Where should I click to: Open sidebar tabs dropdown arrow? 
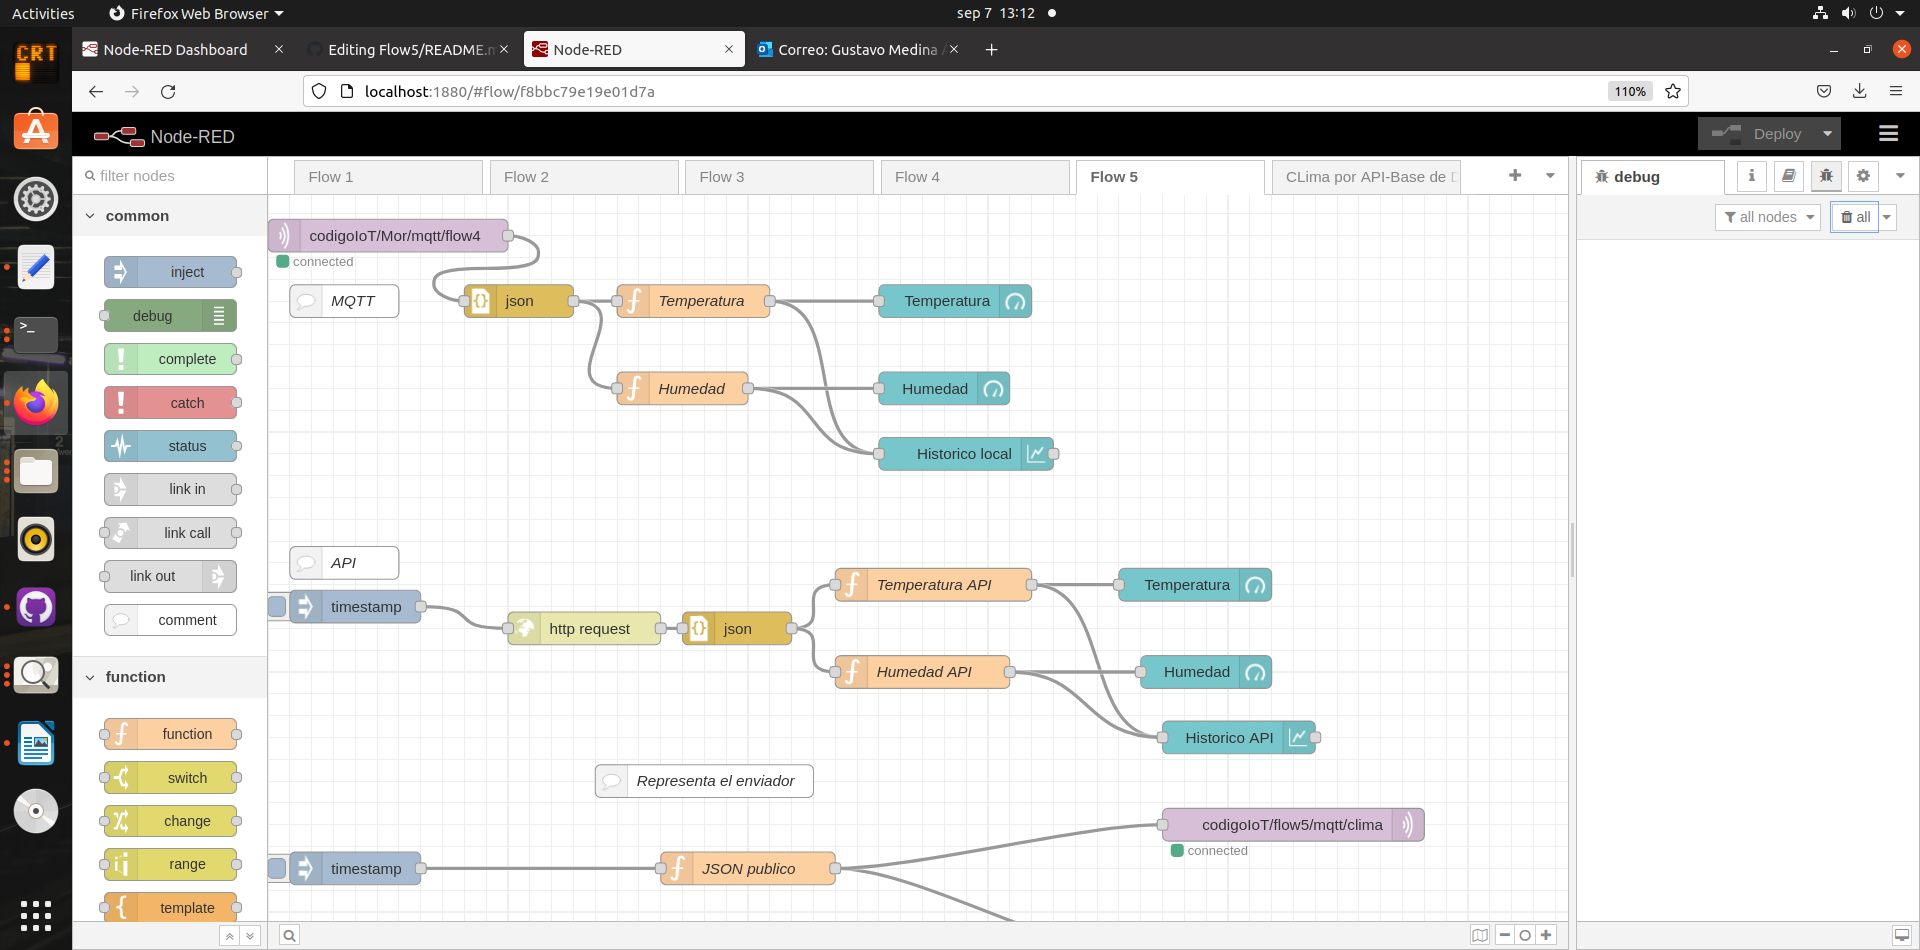pyautogui.click(x=1900, y=176)
